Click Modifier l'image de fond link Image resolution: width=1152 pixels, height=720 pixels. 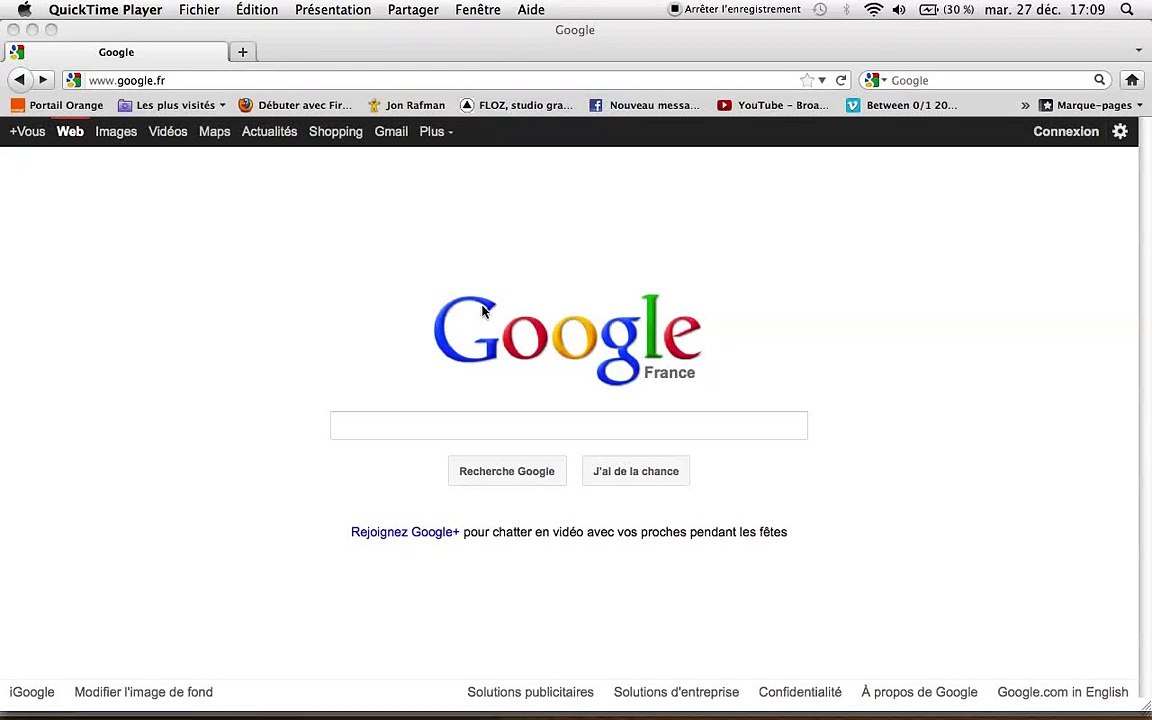pyautogui.click(x=143, y=692)
